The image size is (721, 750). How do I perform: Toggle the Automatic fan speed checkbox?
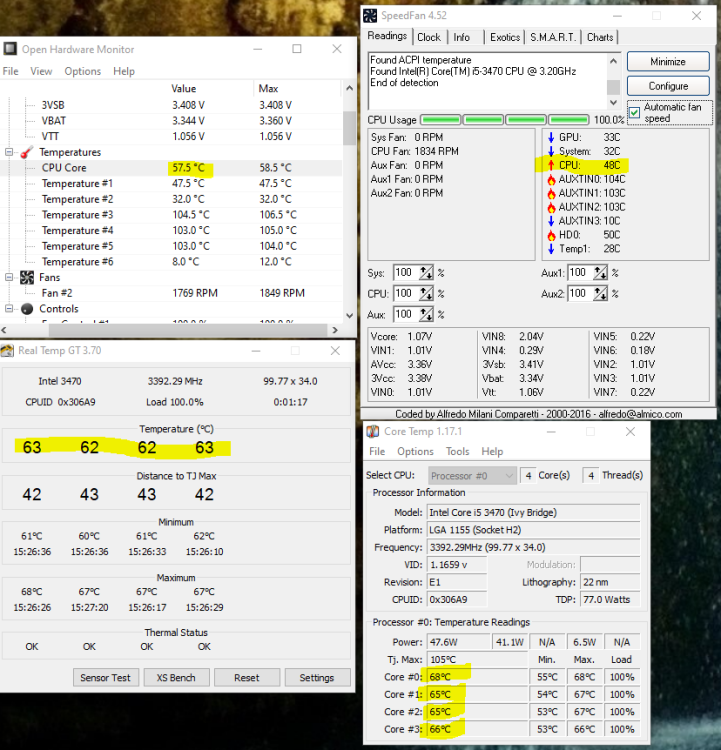tap(634, 111)
